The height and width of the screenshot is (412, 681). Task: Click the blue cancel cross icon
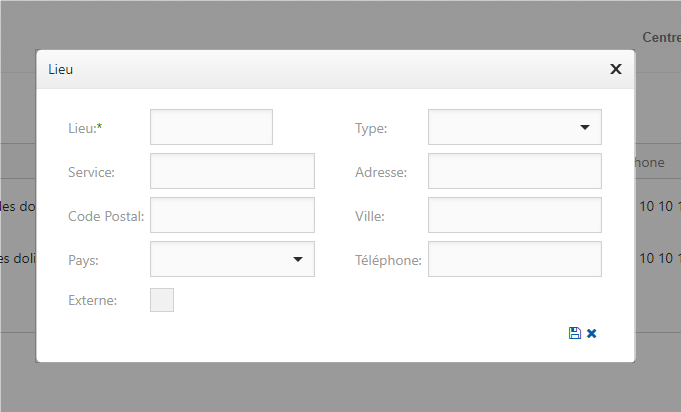[x=592, y=333]
